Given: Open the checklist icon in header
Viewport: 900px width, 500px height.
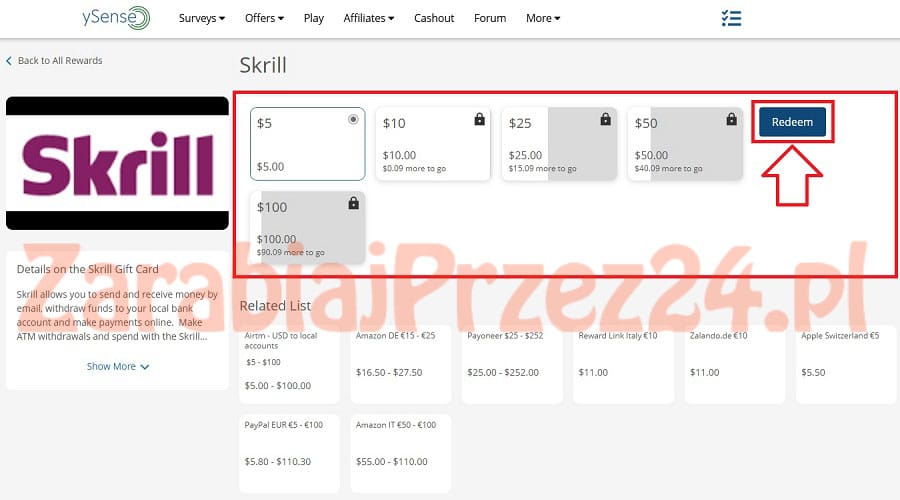Looking at the screenshot, I should (731, 18).
